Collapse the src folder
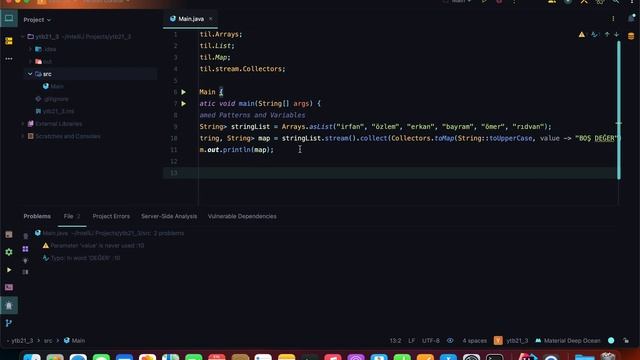The height and width of the screenshot is (360, 640). coord(30,74)
